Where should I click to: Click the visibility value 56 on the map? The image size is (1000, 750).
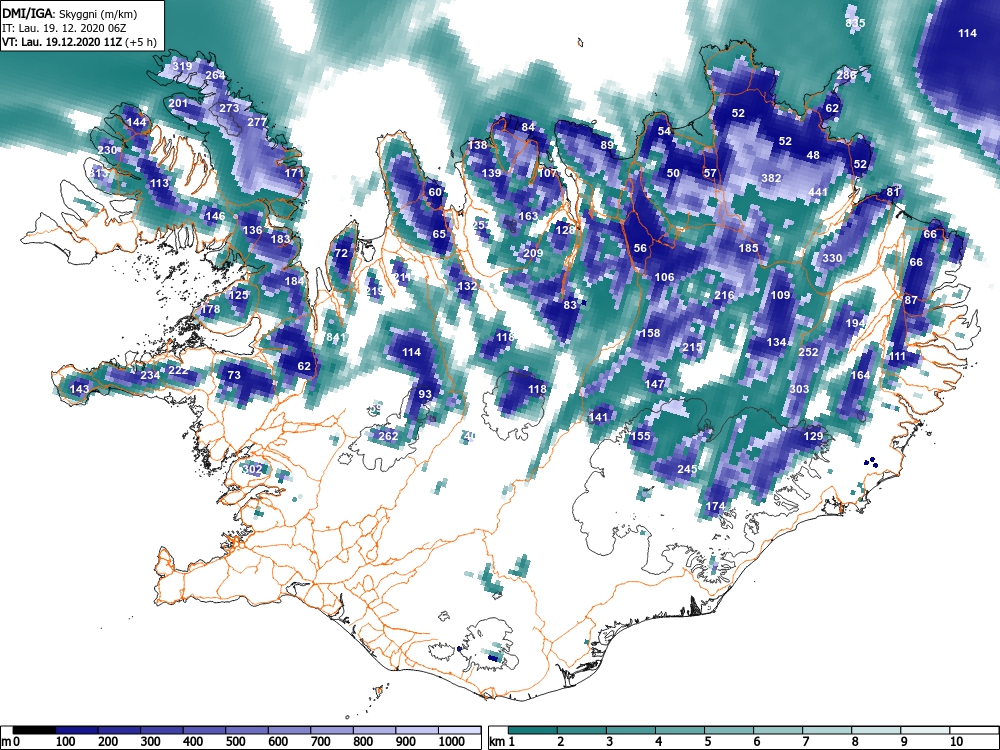640,249
